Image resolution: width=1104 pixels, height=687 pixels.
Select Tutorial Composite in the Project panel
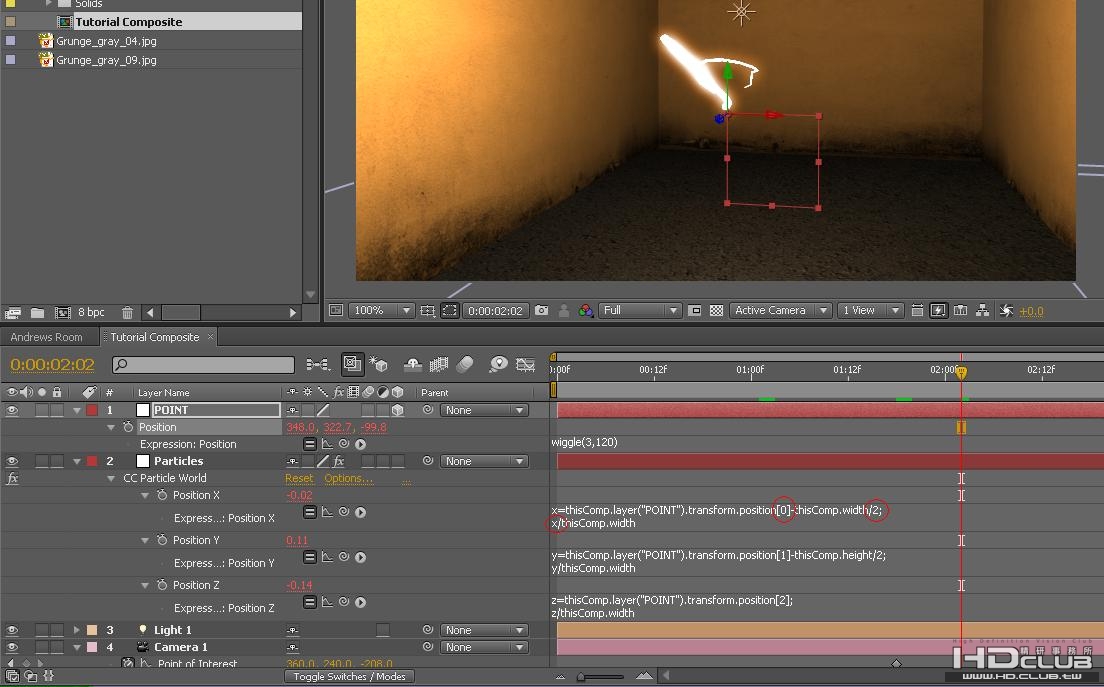coord(128,21)
